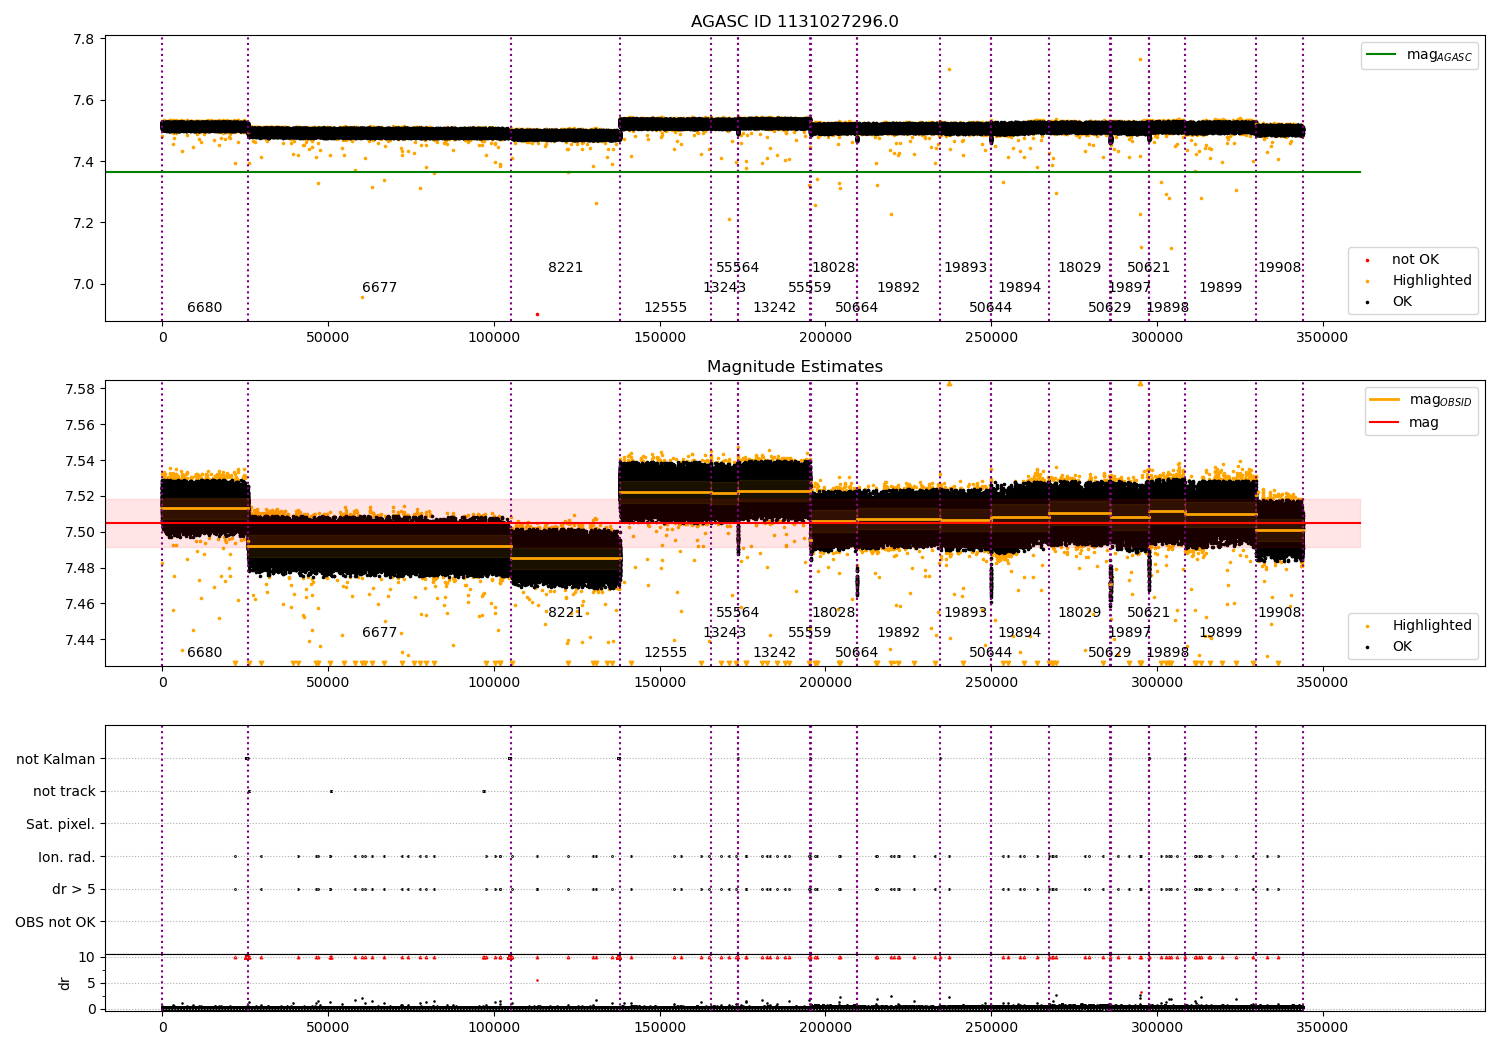Screen dimensions: 1500x1050
Task: Click the red 'mag' legend line
Action: tap(1384, 423)
